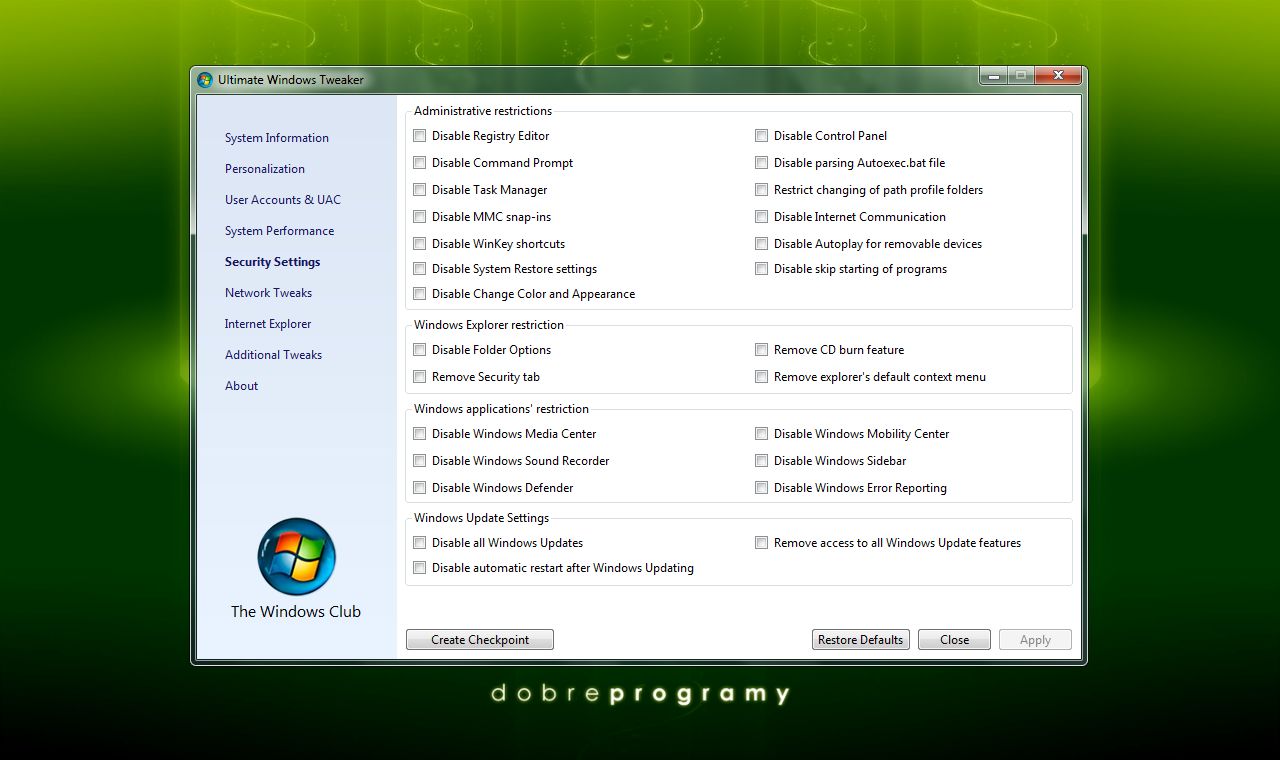Check Remove explorer's default context menu

tap(762, 377)
